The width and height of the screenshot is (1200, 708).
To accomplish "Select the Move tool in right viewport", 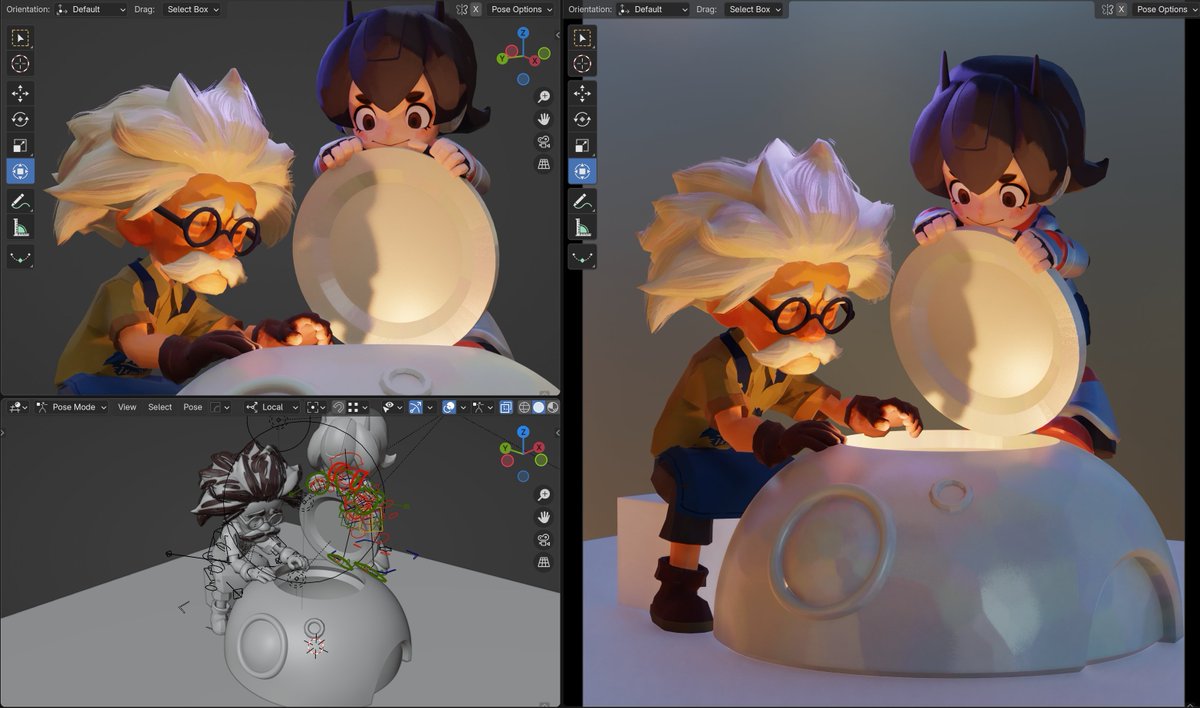I will [582, 93].
